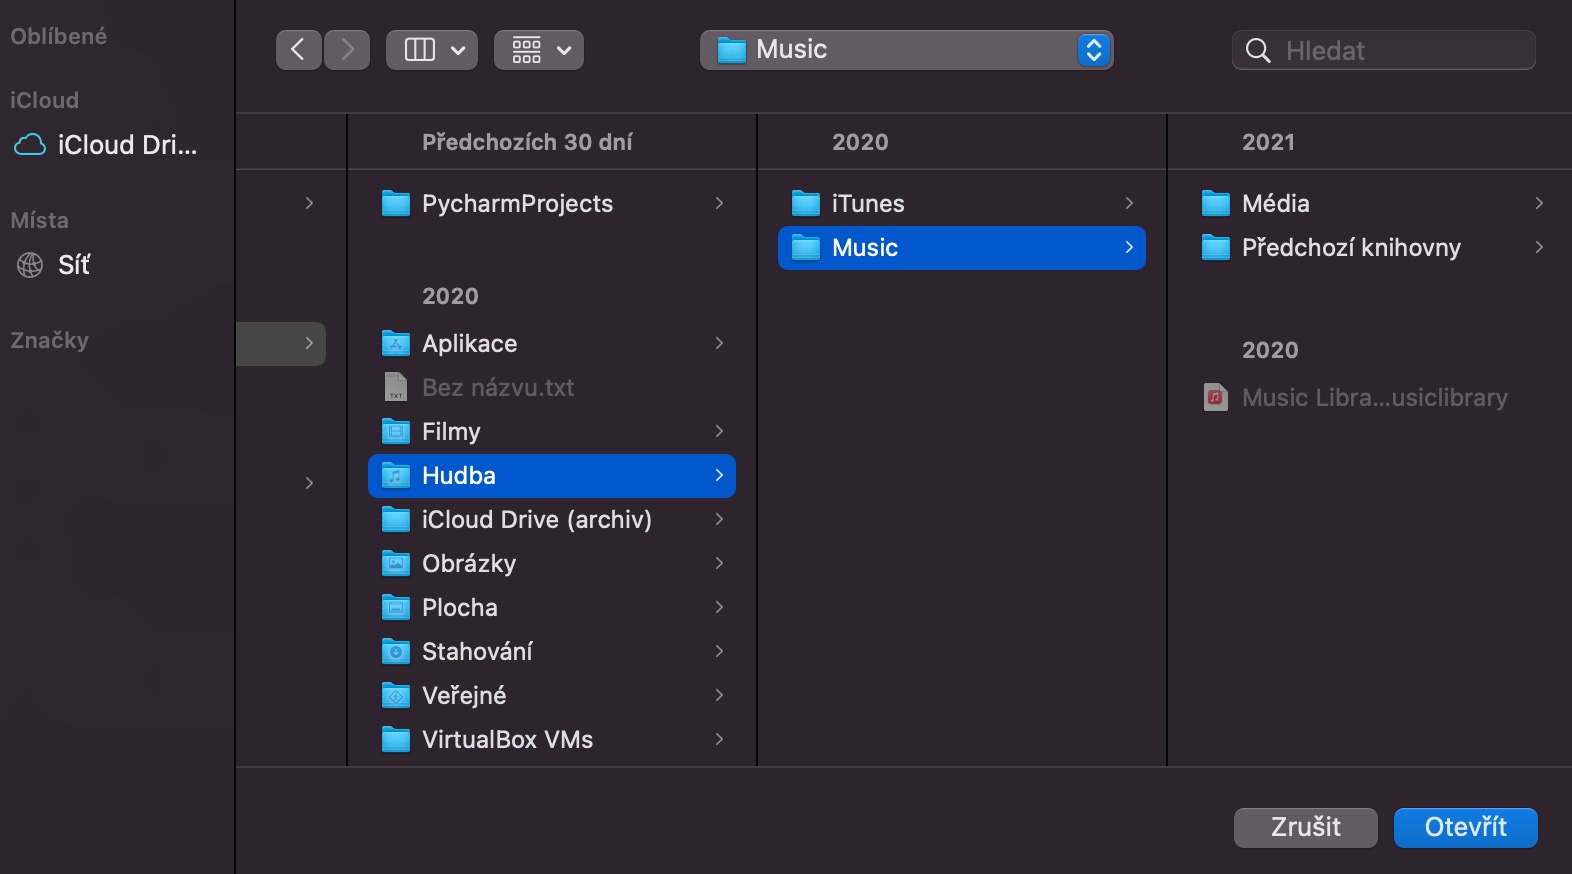This screenshot has height=874, width=1572.
Task: Select the VirtualBox VMs folder
Action: 507,740
